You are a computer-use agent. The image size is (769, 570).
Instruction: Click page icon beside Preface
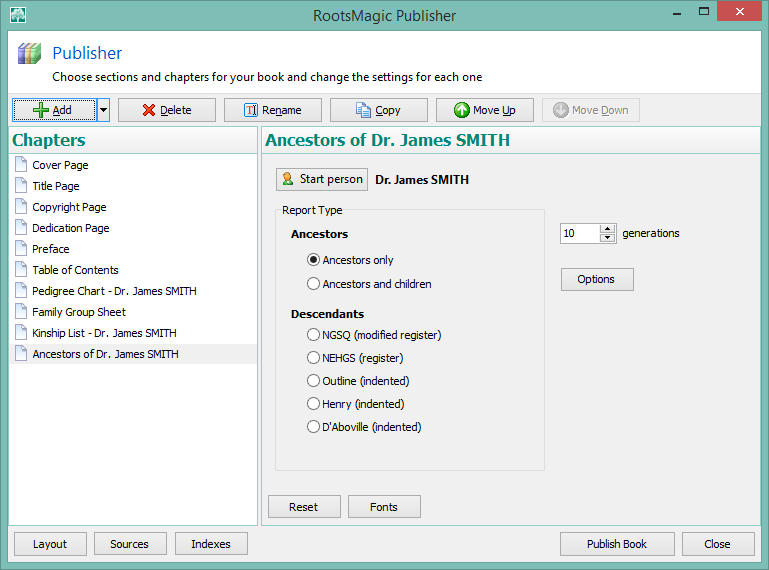click(x=21, y=248)
